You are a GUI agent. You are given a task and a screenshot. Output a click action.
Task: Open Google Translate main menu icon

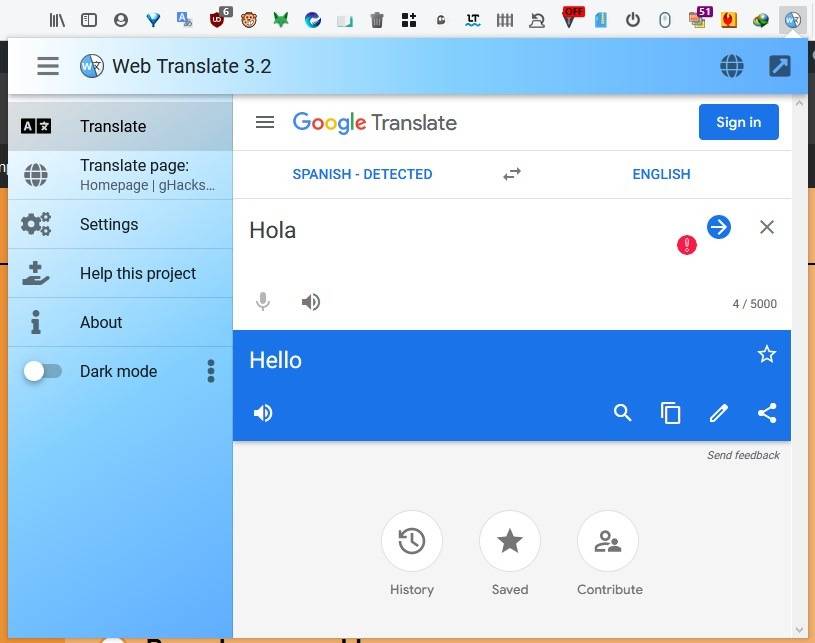(x=265, y=122)
